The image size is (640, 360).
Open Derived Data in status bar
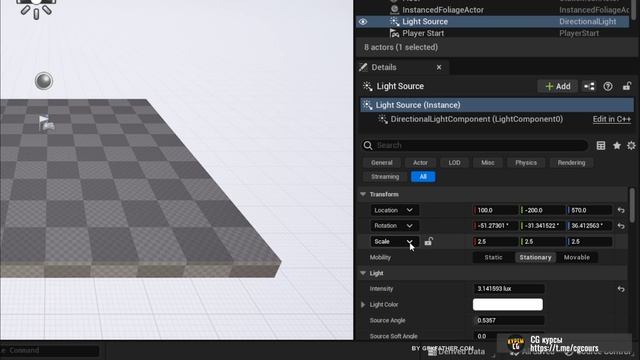[456, 351]
